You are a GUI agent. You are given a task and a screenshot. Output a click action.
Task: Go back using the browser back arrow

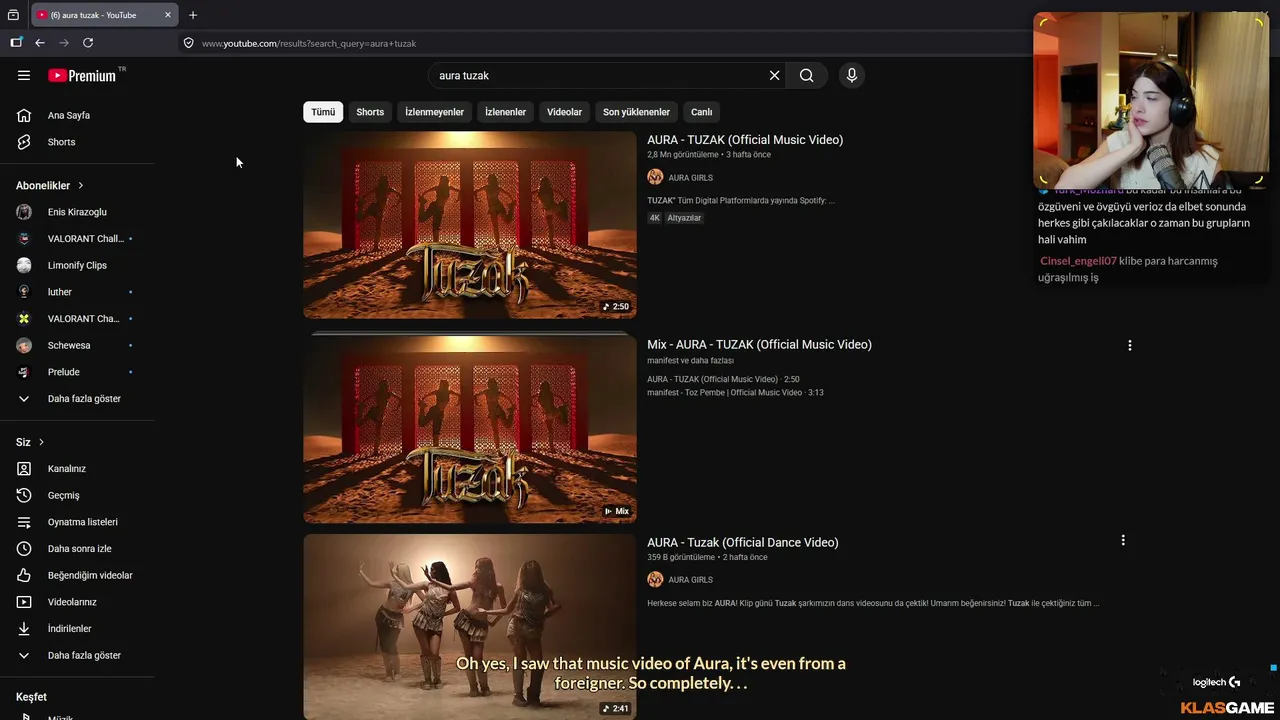click(x=40, y=43)
